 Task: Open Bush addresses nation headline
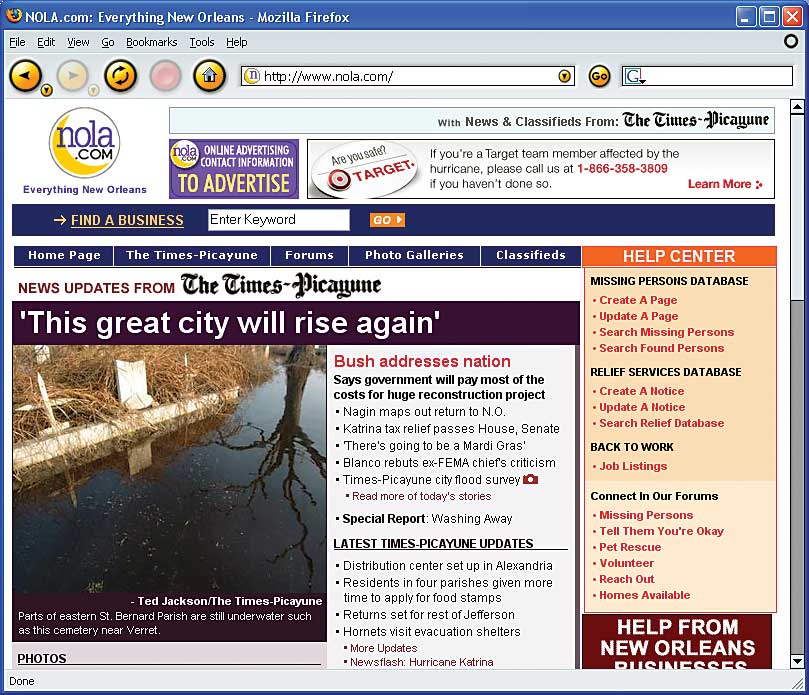pos(422,361)
